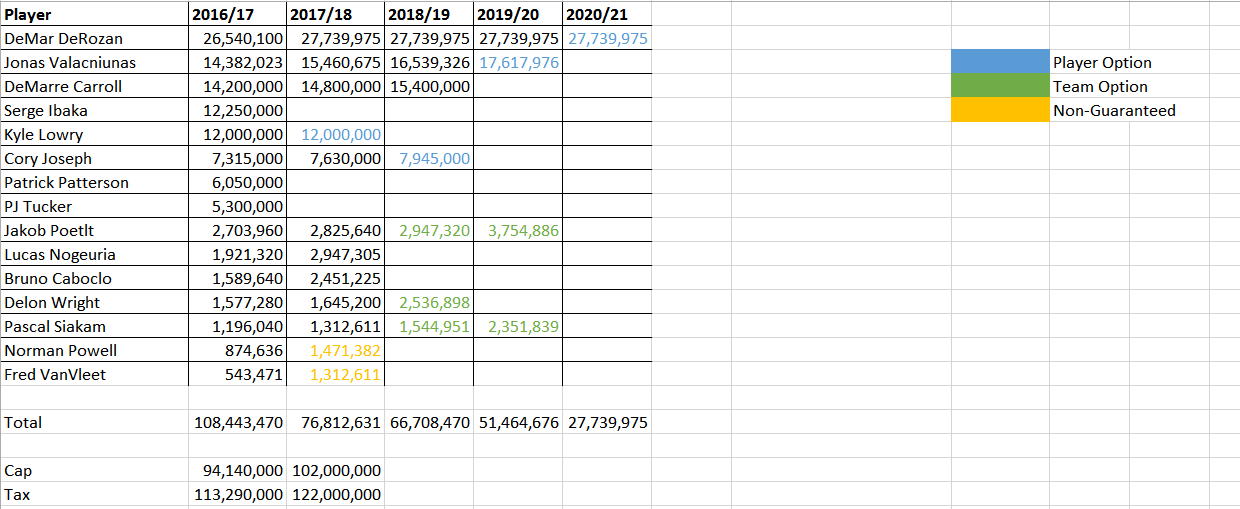Click the 'Jonas Valacniunas' name cell
Viewport: 1240px width, 509px height.
coord(94,62)
